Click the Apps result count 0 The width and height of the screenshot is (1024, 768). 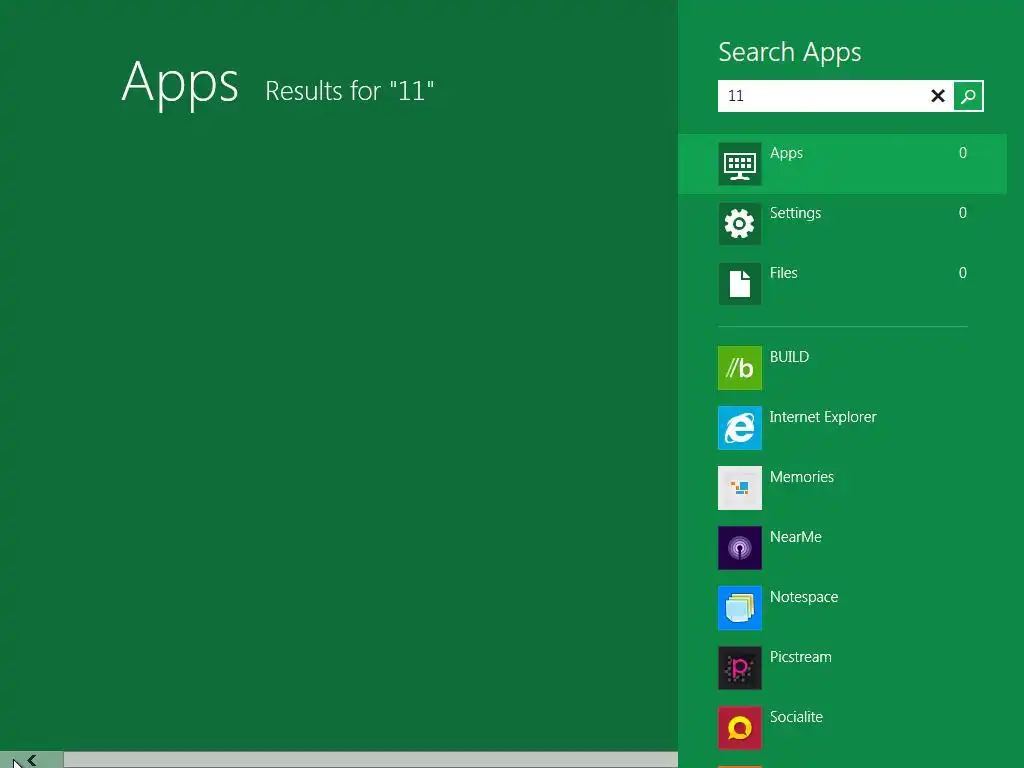pos(963,153)
